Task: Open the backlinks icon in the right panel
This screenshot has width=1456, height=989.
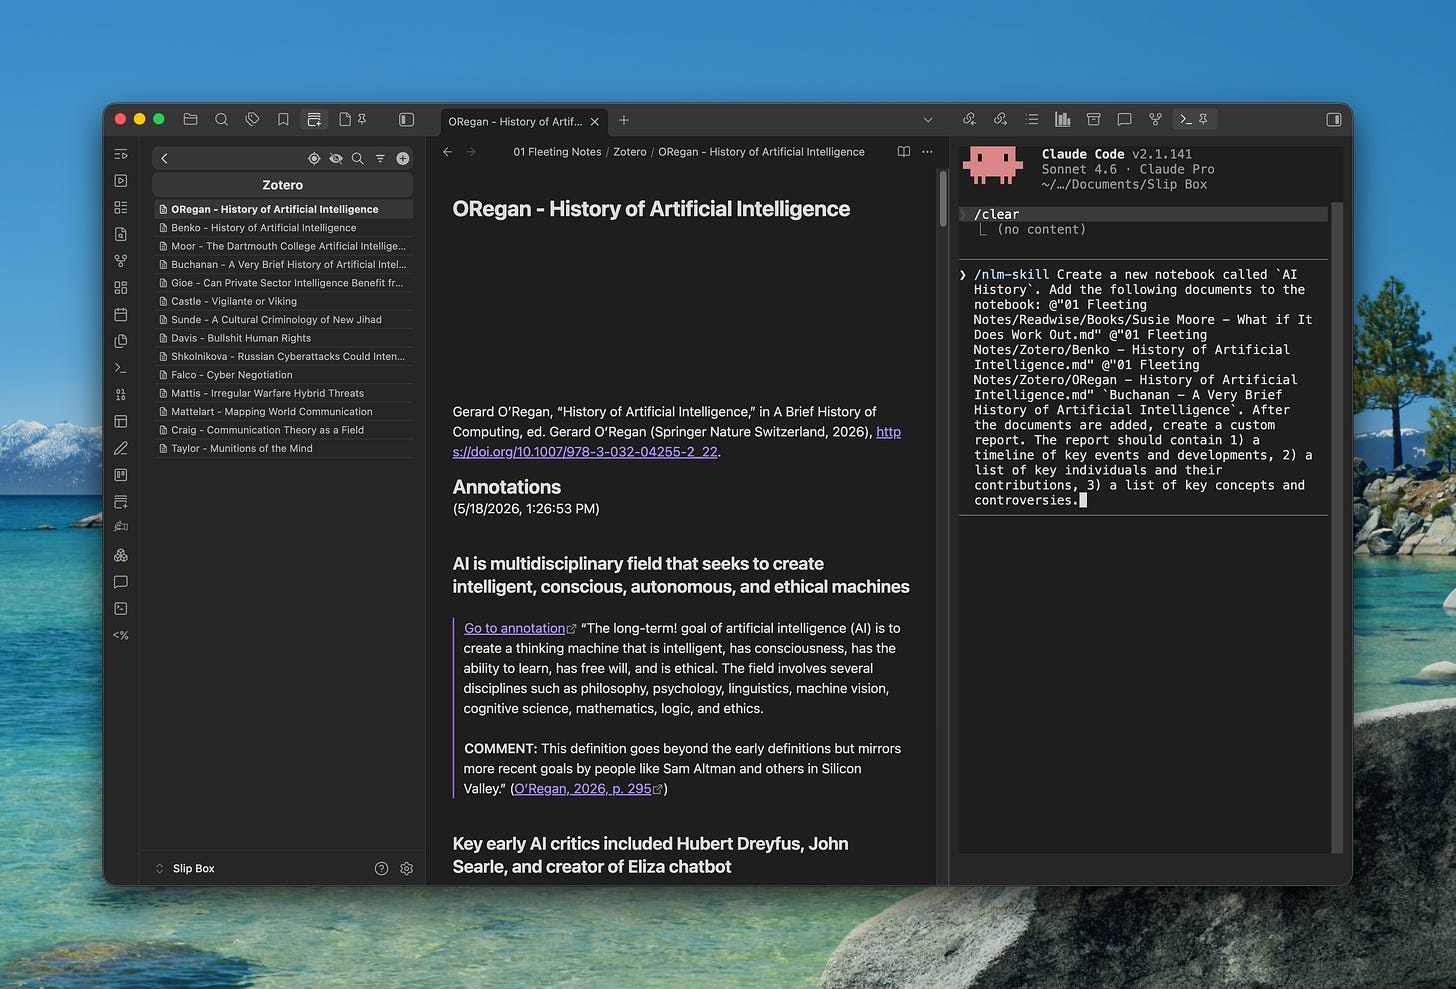Action: [969, 120]
